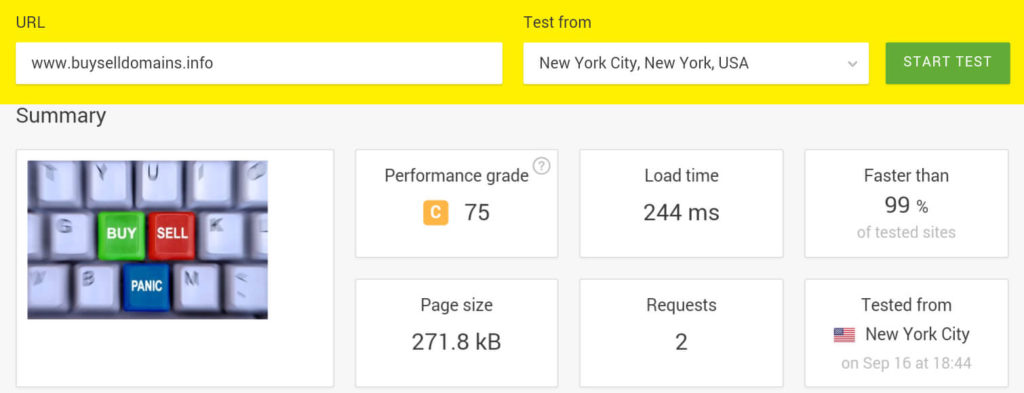Click the 271.8 kB page size value
The image size is (1024, 393).
point(456,341)
